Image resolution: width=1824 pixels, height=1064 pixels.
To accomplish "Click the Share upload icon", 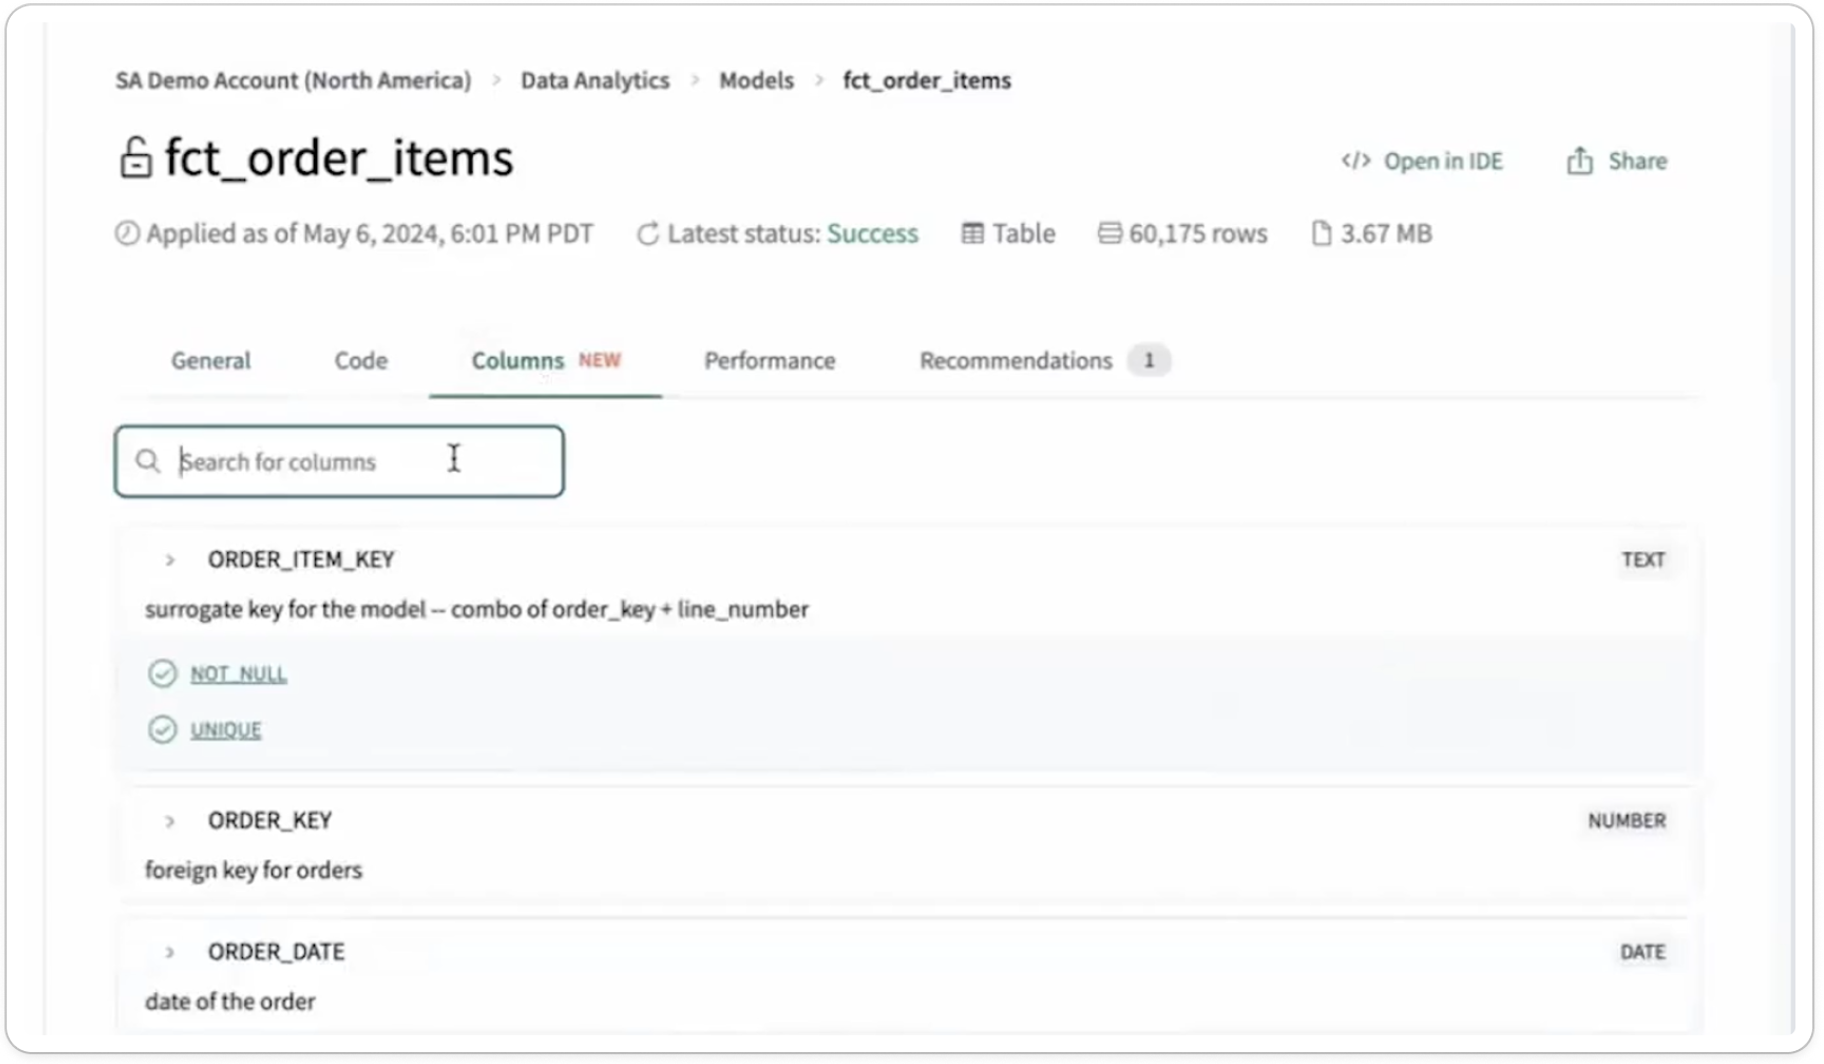I will click(1579, 160).
